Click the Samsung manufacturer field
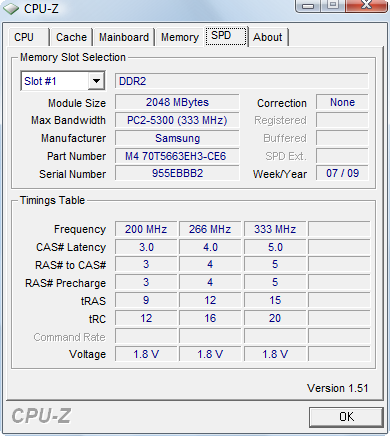This screenshot has height=436, width=390. pos(177,138)
